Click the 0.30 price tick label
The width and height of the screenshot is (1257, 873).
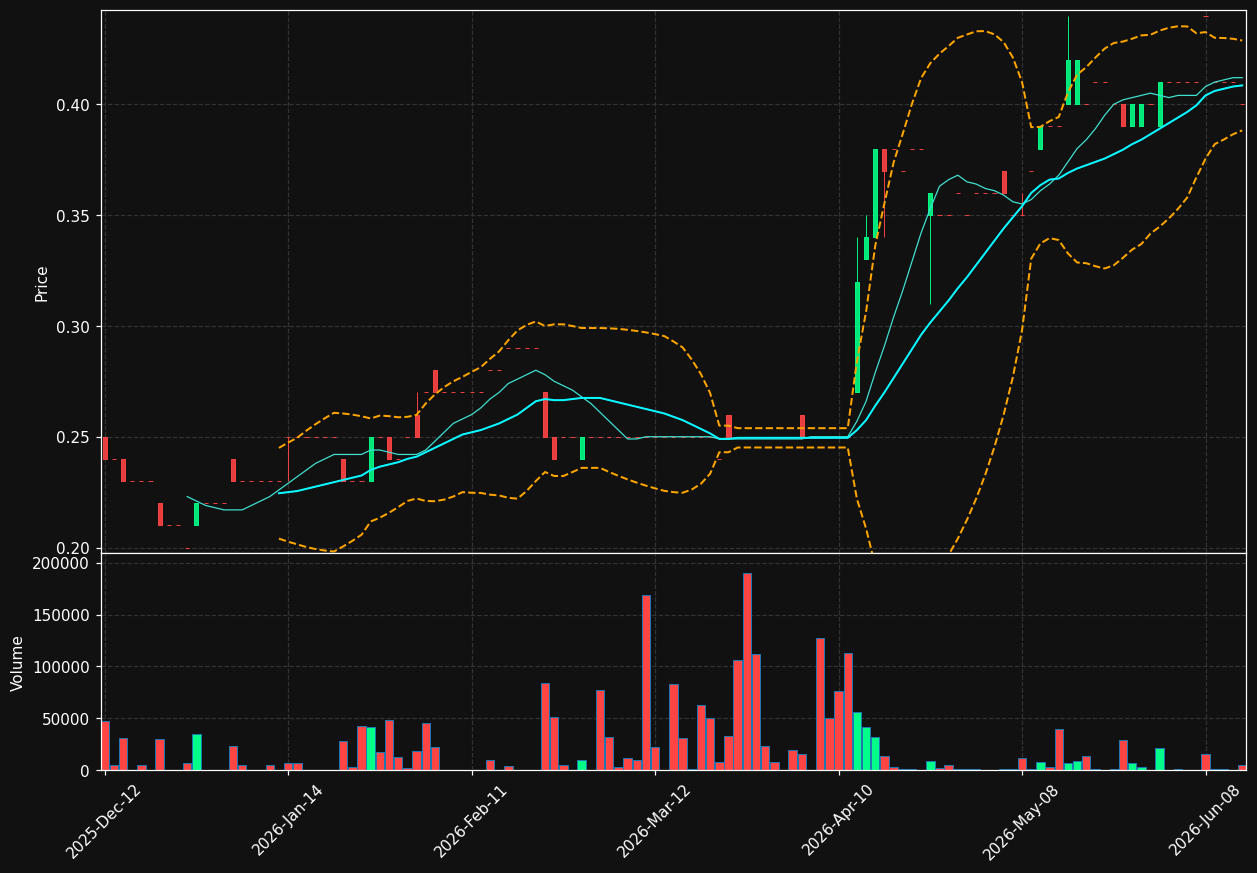coord(74,327)
